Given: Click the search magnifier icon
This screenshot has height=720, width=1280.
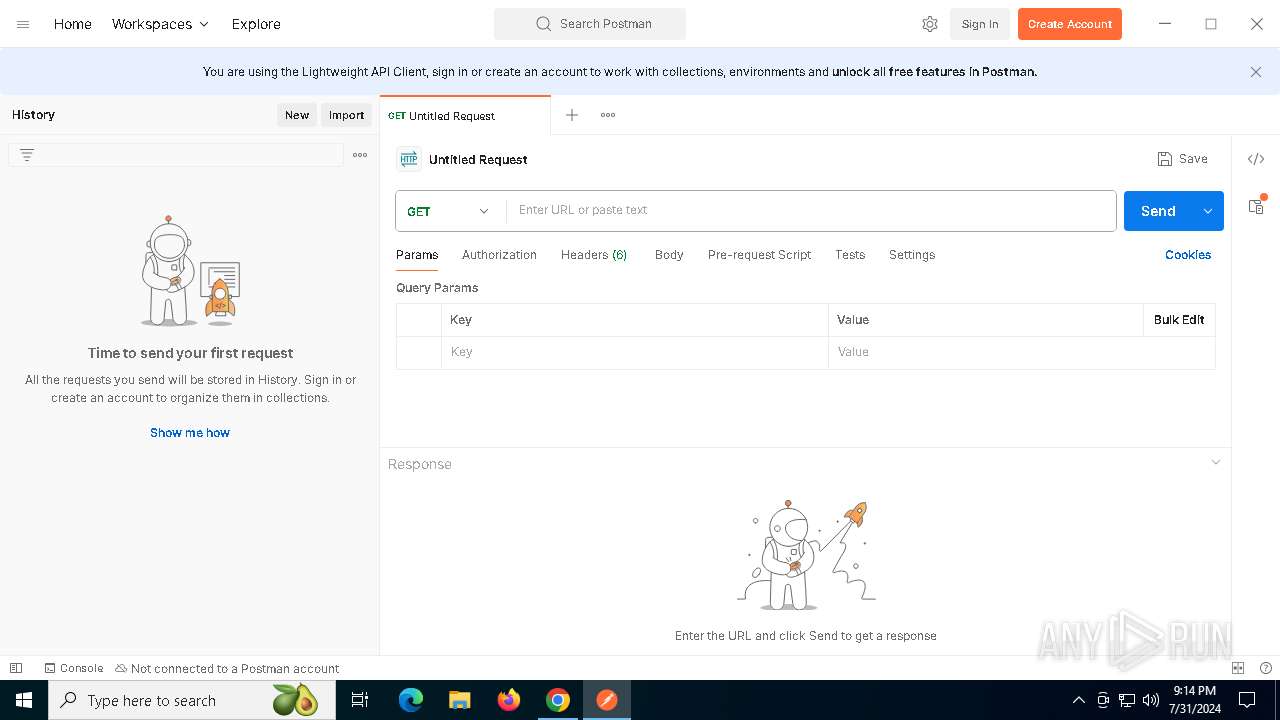Looking at the screenshot, I should click(x=543, y=24).
